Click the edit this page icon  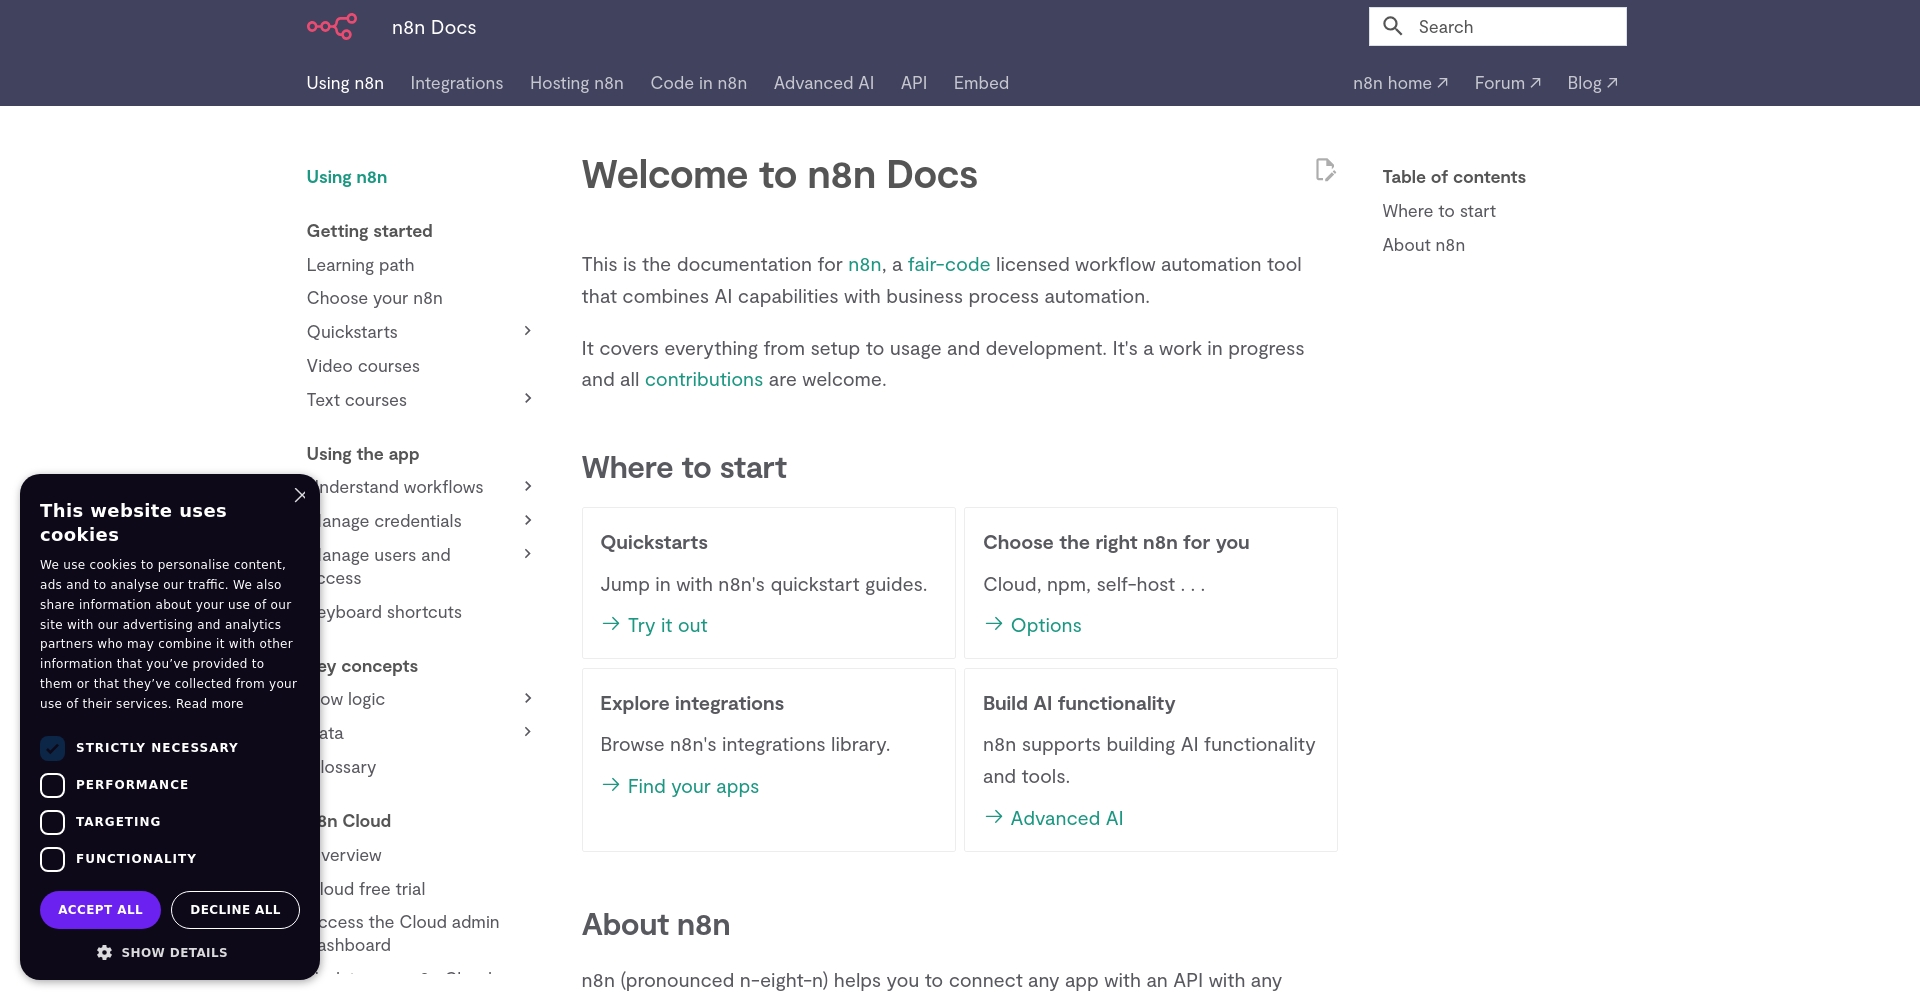pyautogui.click(x=1325, y=170)
